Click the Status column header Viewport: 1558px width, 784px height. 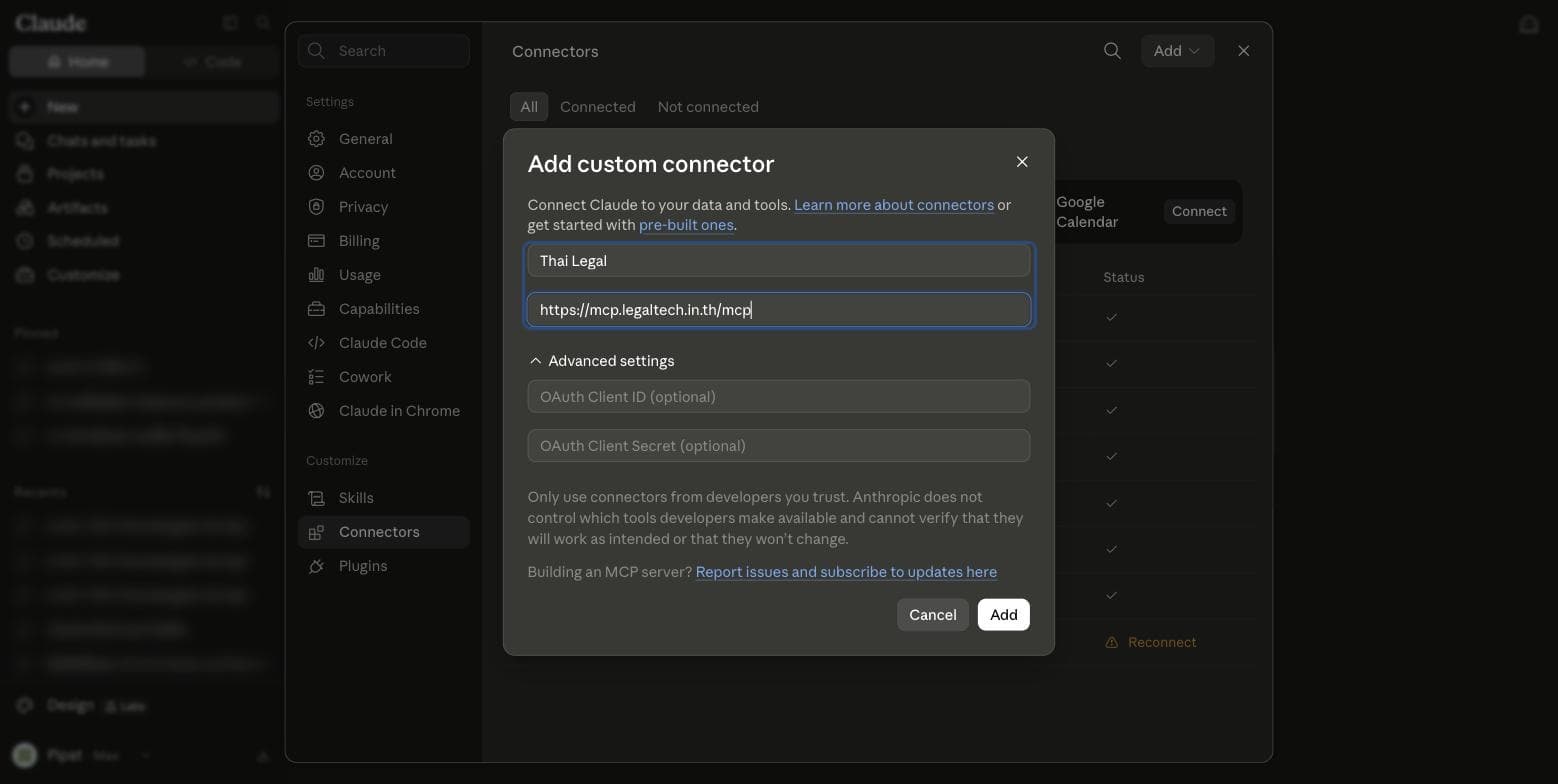[1124, 277]
